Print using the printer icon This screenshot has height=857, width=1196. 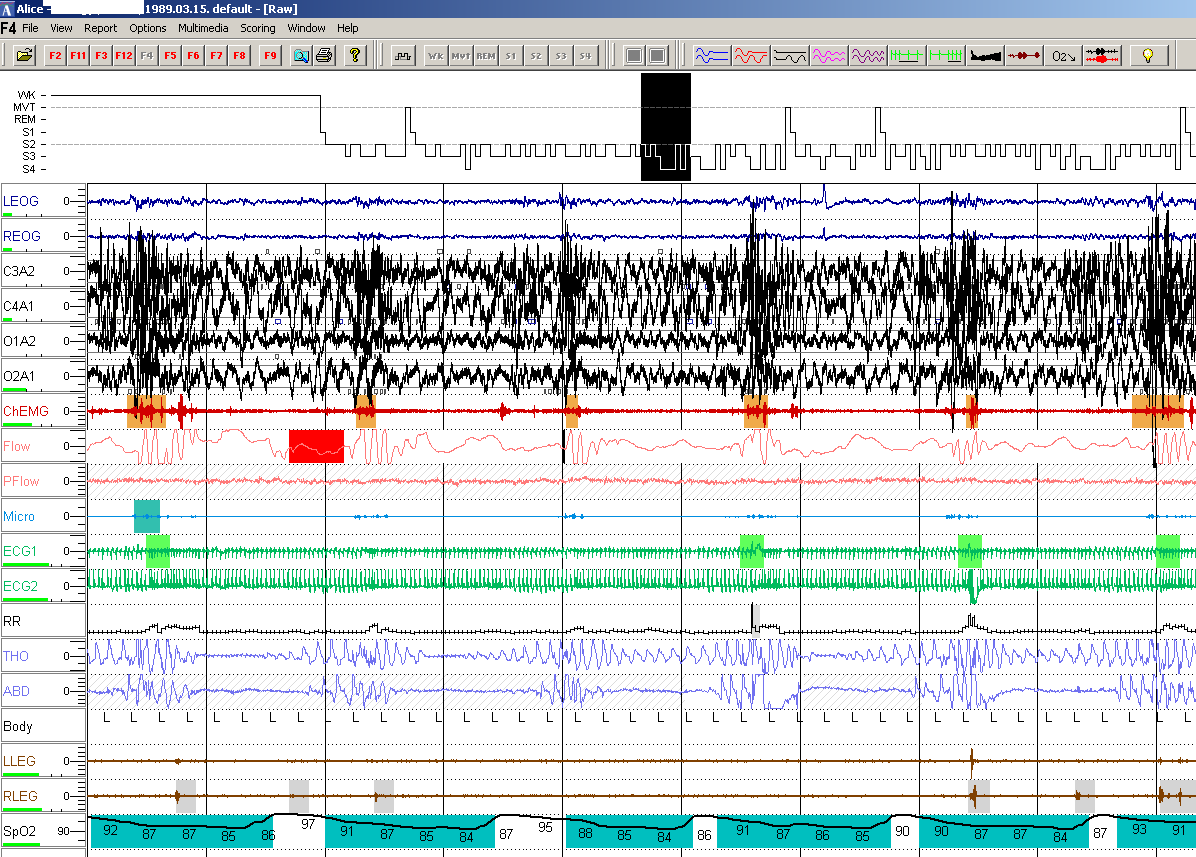[324, 56]
